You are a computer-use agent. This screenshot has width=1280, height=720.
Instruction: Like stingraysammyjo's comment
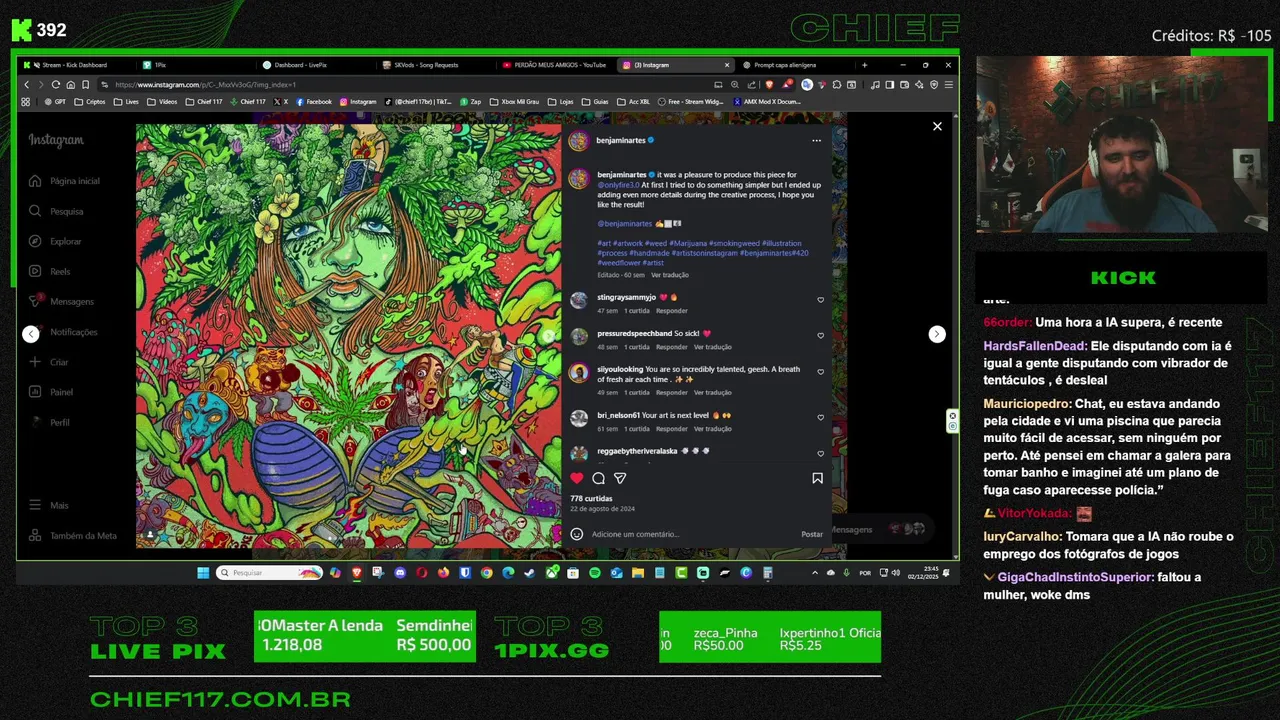tap(821, 300)
